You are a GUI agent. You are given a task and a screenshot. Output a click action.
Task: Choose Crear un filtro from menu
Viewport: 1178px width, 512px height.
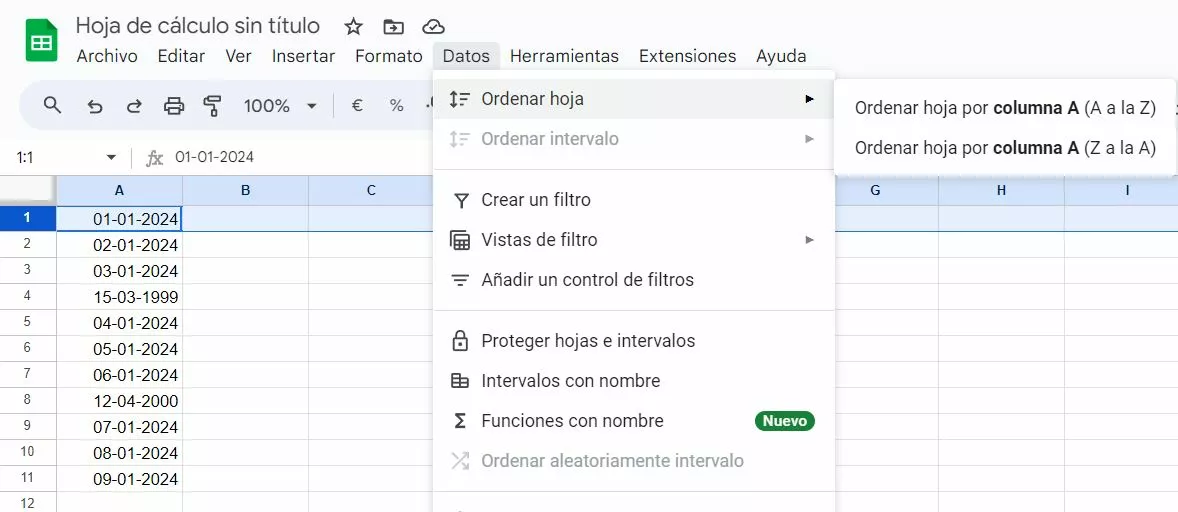point(535,200)
